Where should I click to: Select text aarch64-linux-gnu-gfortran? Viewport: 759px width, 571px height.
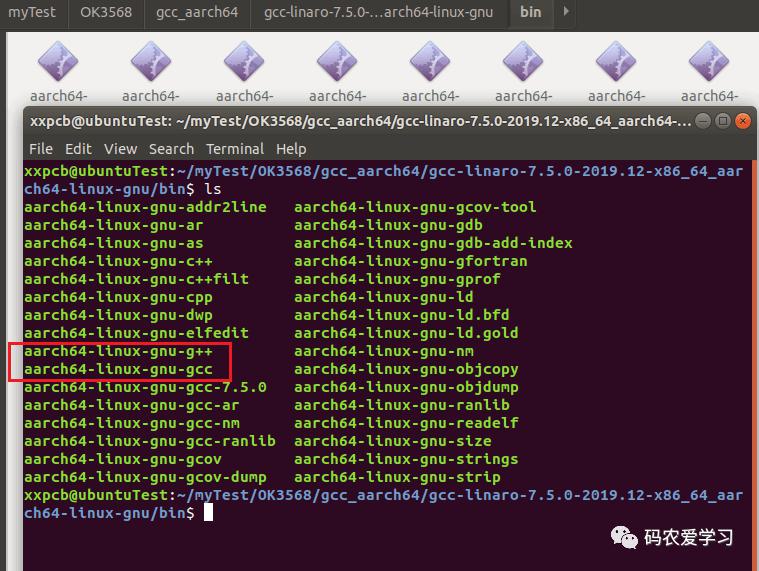(x=410, y=261)
